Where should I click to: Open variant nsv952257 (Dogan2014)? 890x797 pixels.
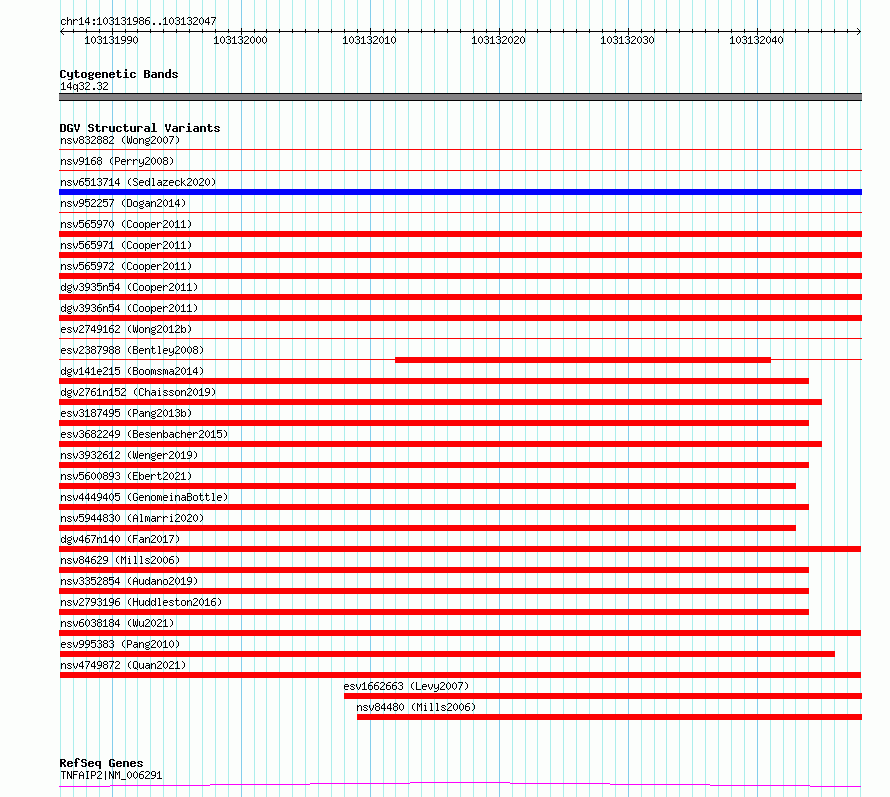click(123, 203)
